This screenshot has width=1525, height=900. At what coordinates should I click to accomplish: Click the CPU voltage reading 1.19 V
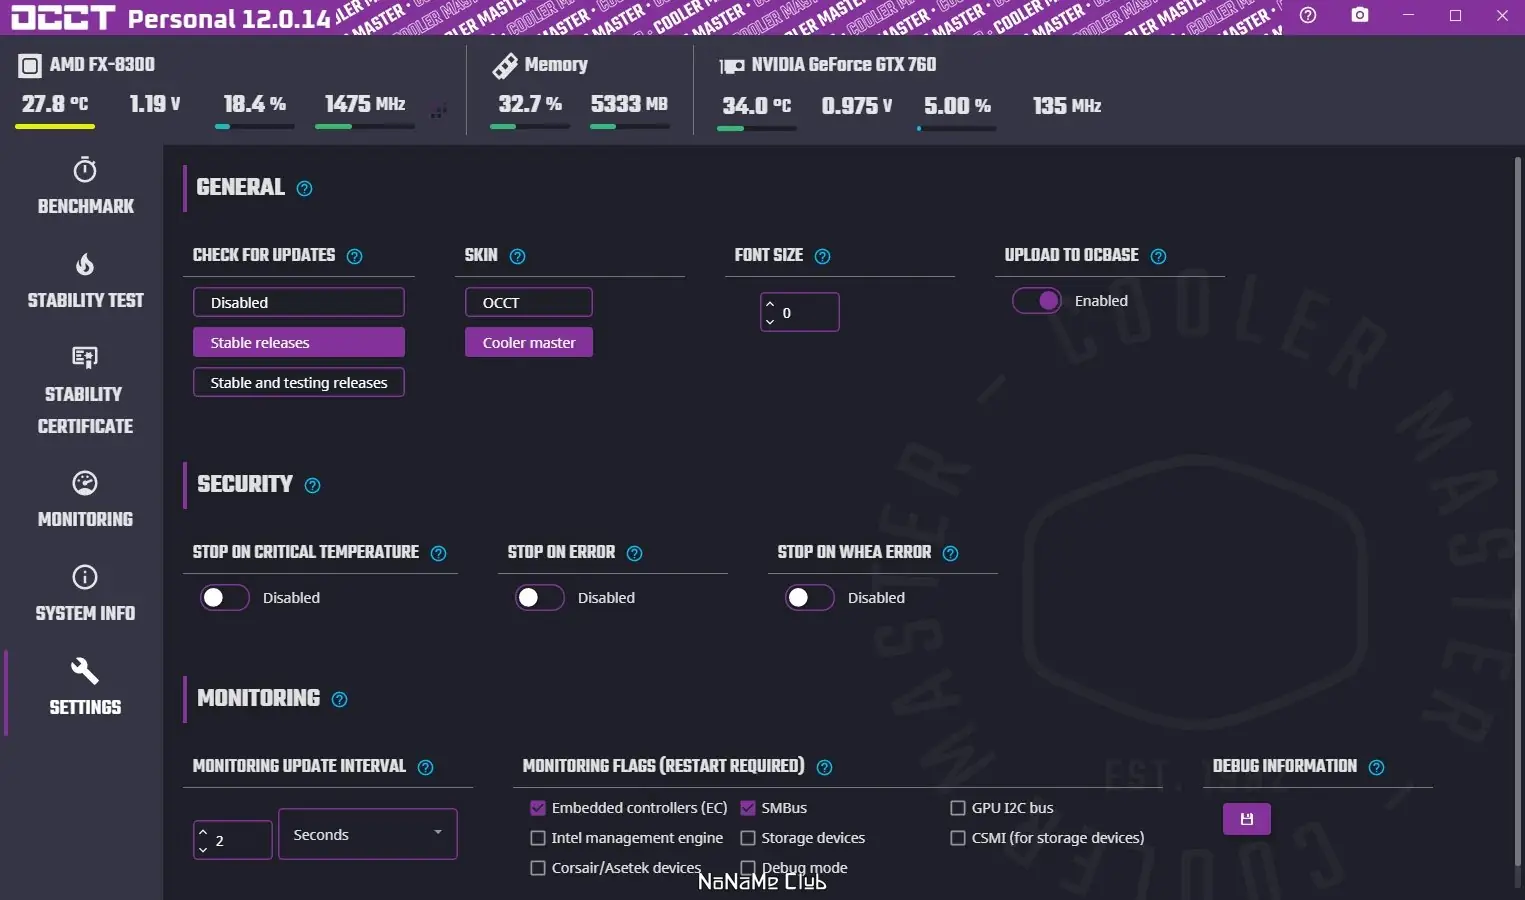coord(155,103)
